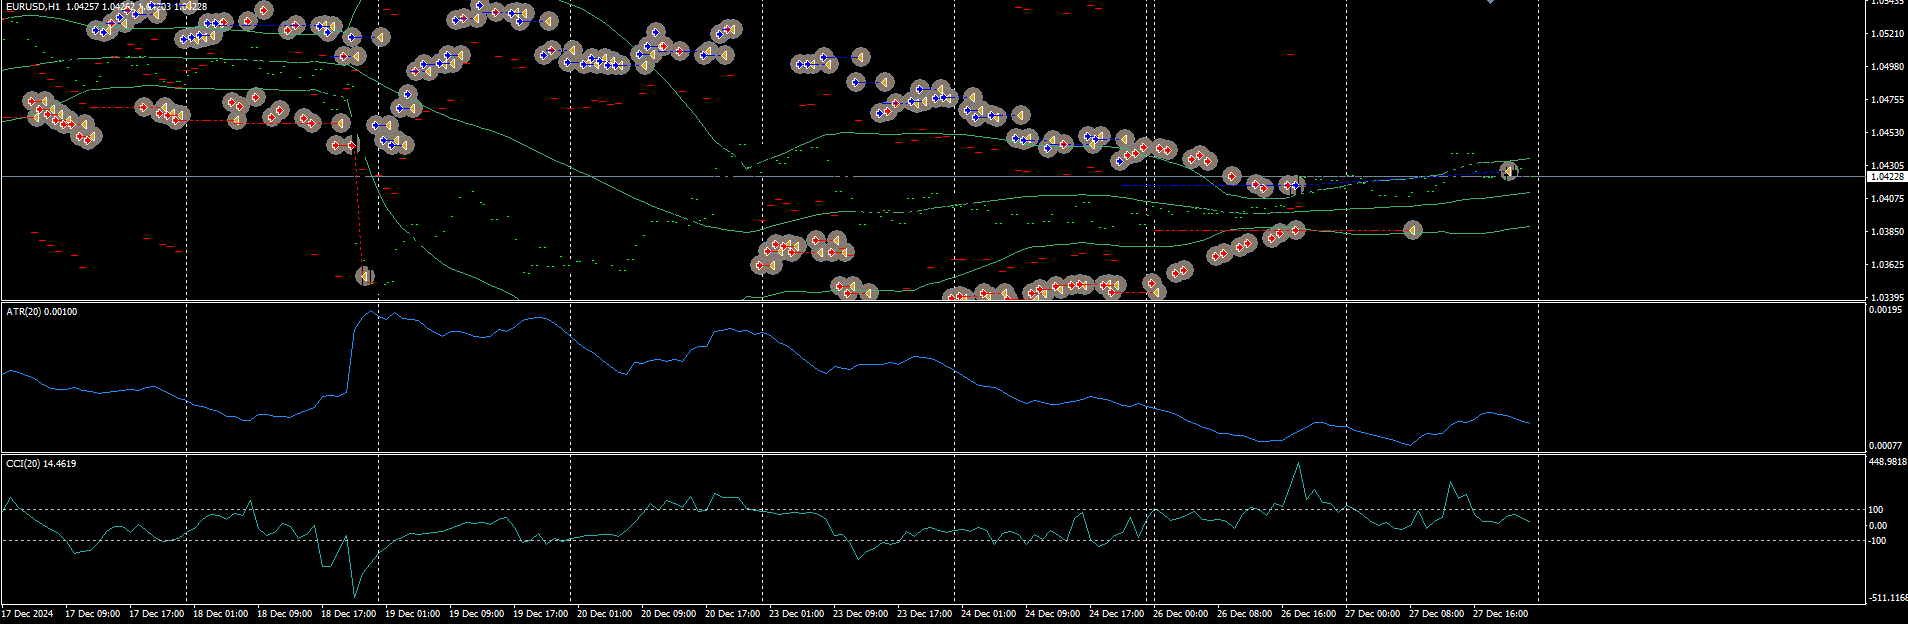This screenshot has height=624, width=1908.
Task: Click the 20 Dec 17:00 time label
Action: coord(732,614)
